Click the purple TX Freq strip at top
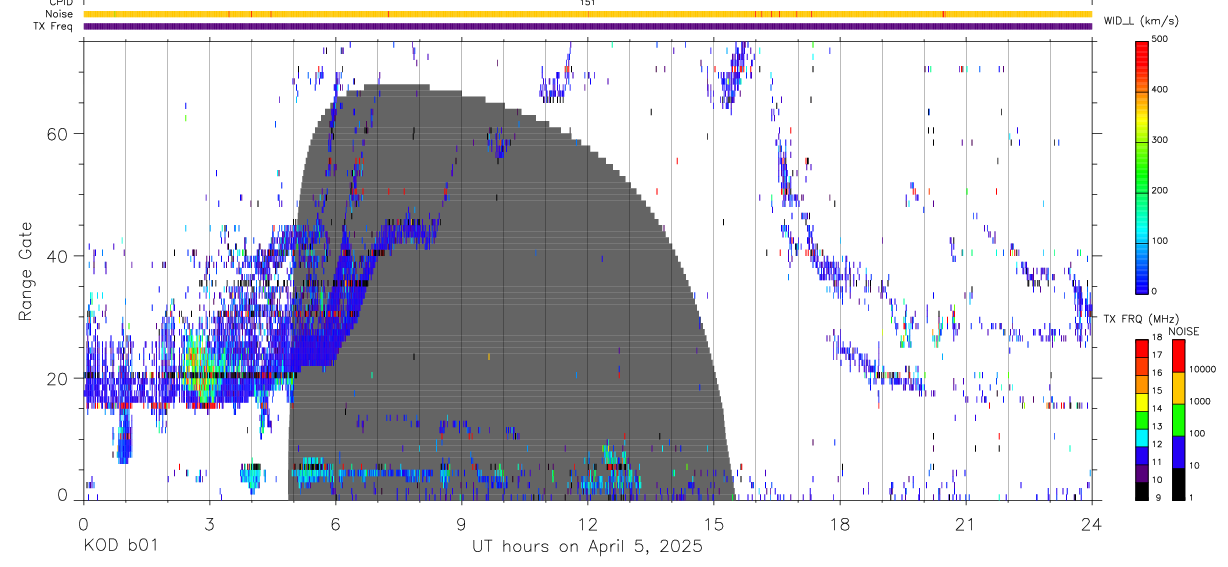 click(587, 26)
